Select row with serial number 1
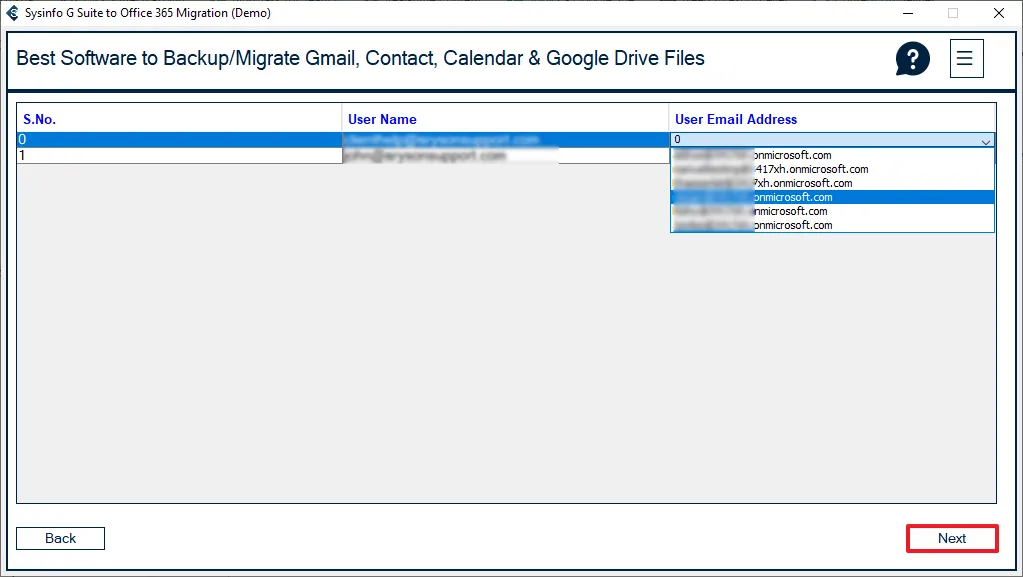 (x=179, y=155)
